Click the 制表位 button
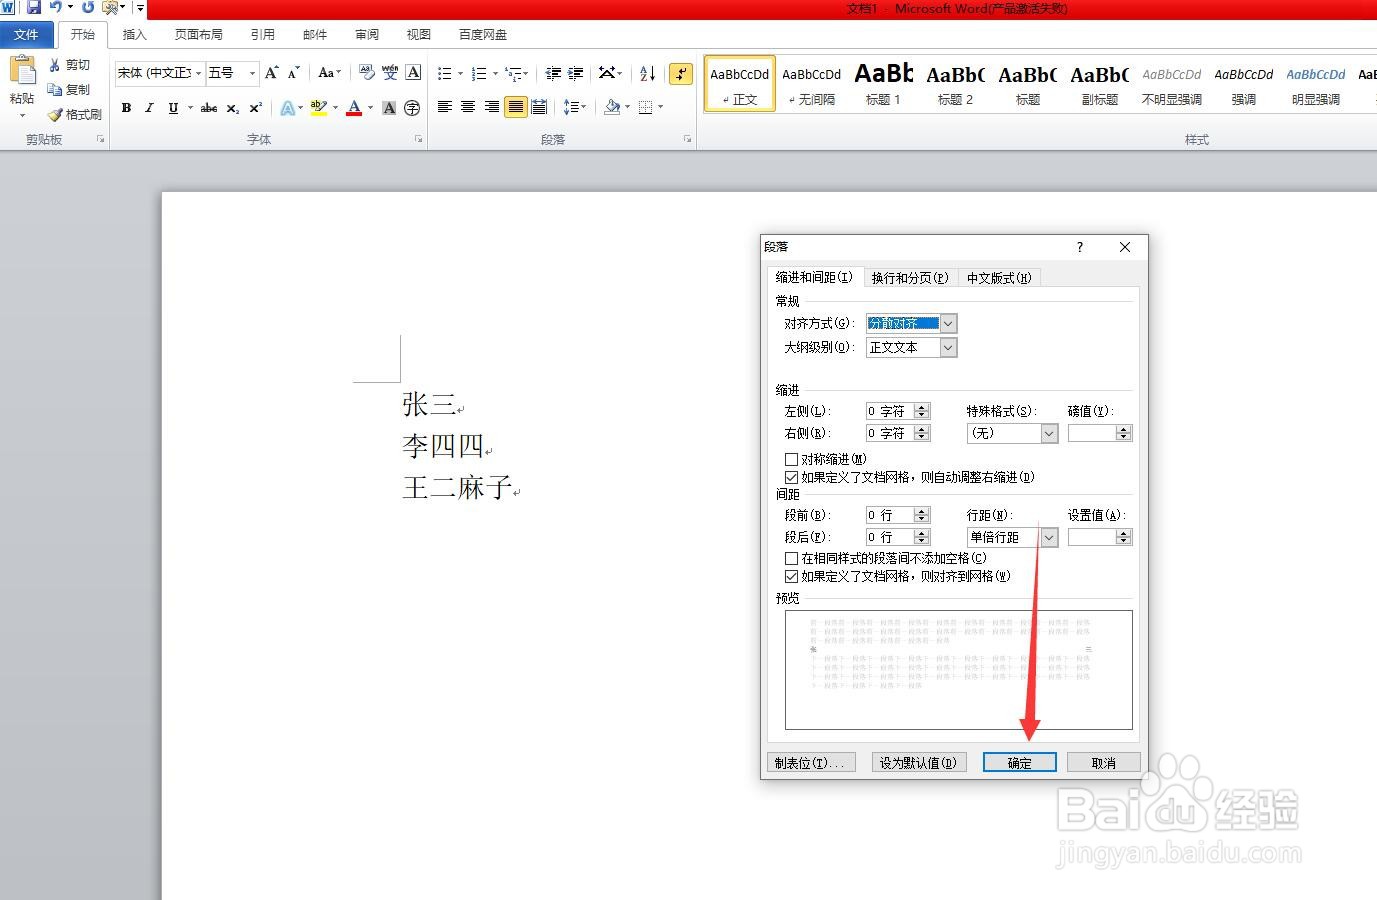 point(810,762)
